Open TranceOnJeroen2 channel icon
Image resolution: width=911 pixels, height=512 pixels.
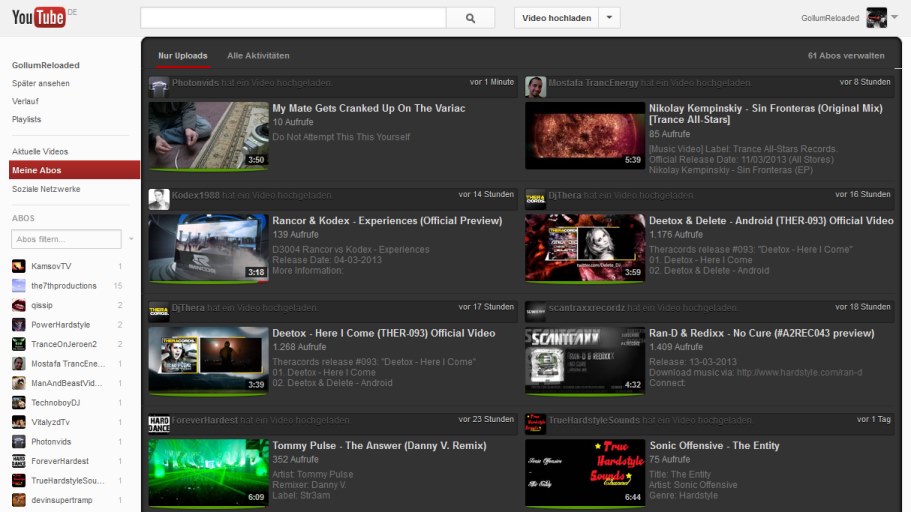[19, 344]
